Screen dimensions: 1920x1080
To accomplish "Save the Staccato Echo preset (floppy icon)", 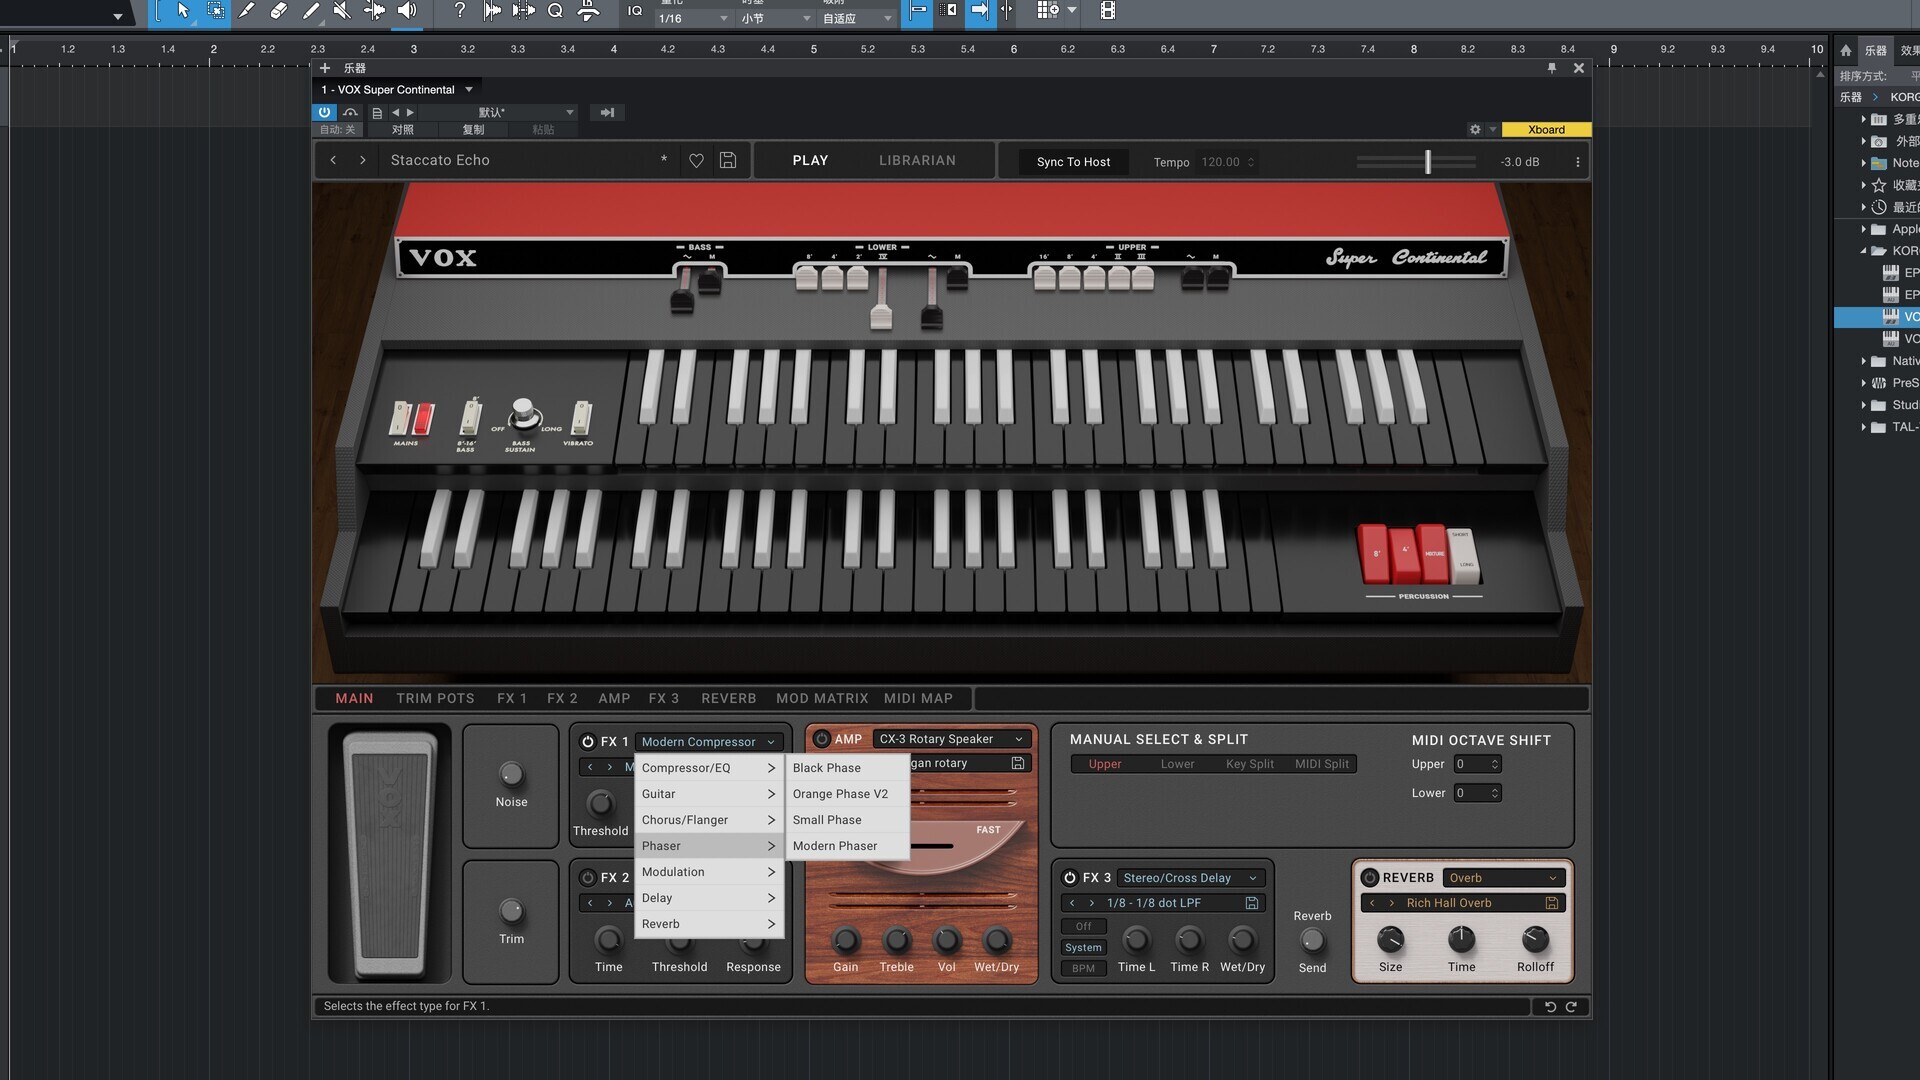I will tap(728, 160).
